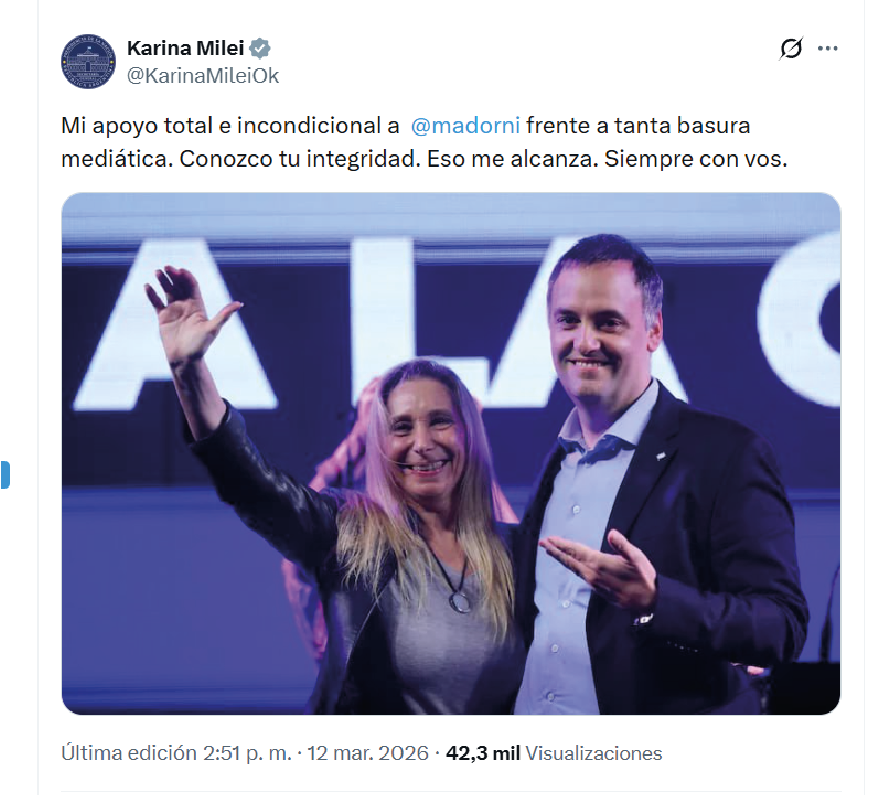Click the "Última edición" edit history label

(x=128, y=753)
